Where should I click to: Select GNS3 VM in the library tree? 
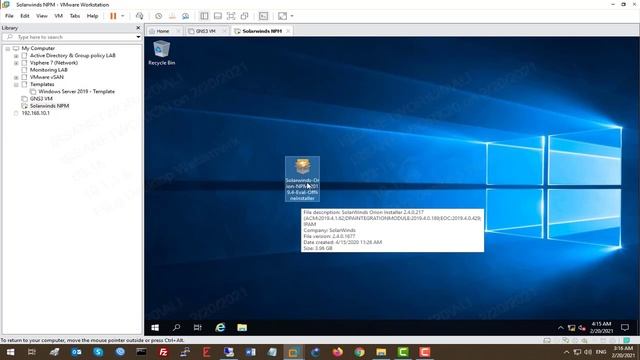coord(41,98)
